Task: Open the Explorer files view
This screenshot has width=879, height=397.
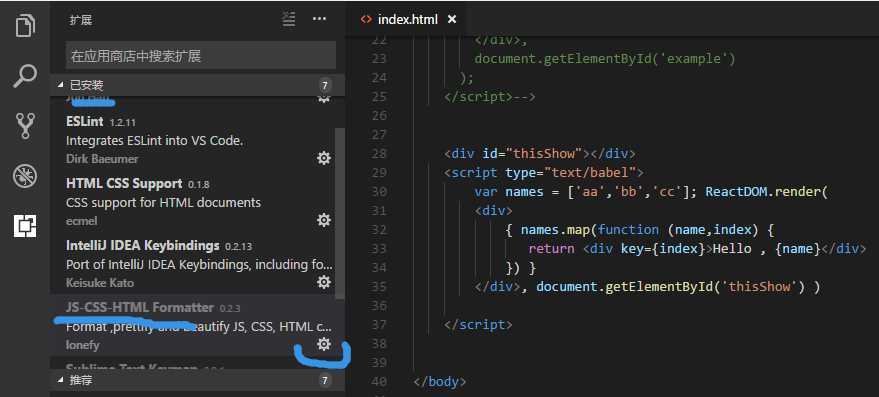Action: point(25,25)
